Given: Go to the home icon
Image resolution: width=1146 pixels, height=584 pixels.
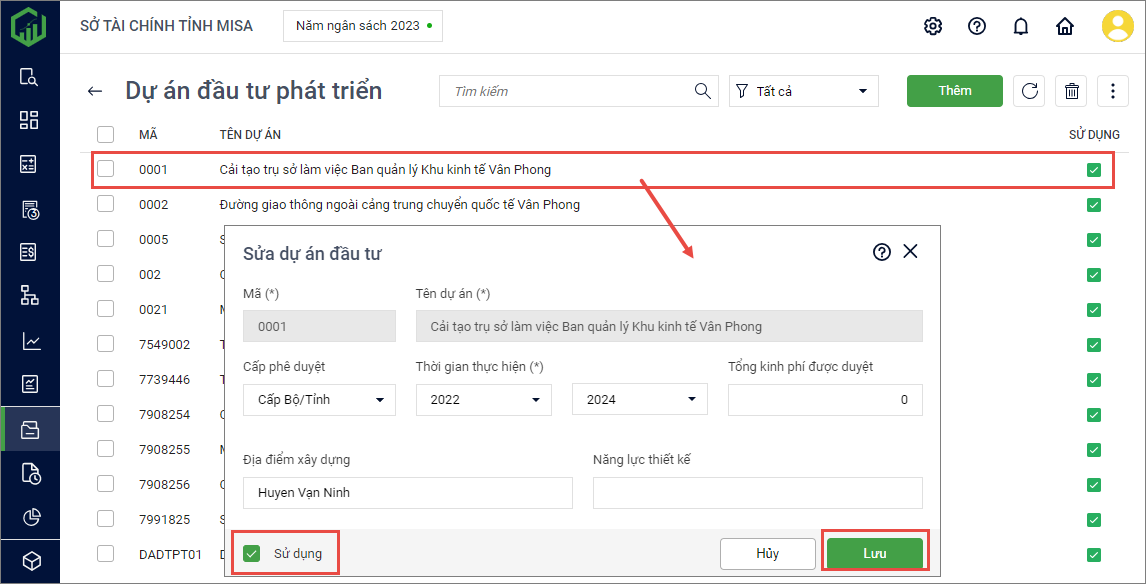Looking at the screenshot, I should 1065,26.
